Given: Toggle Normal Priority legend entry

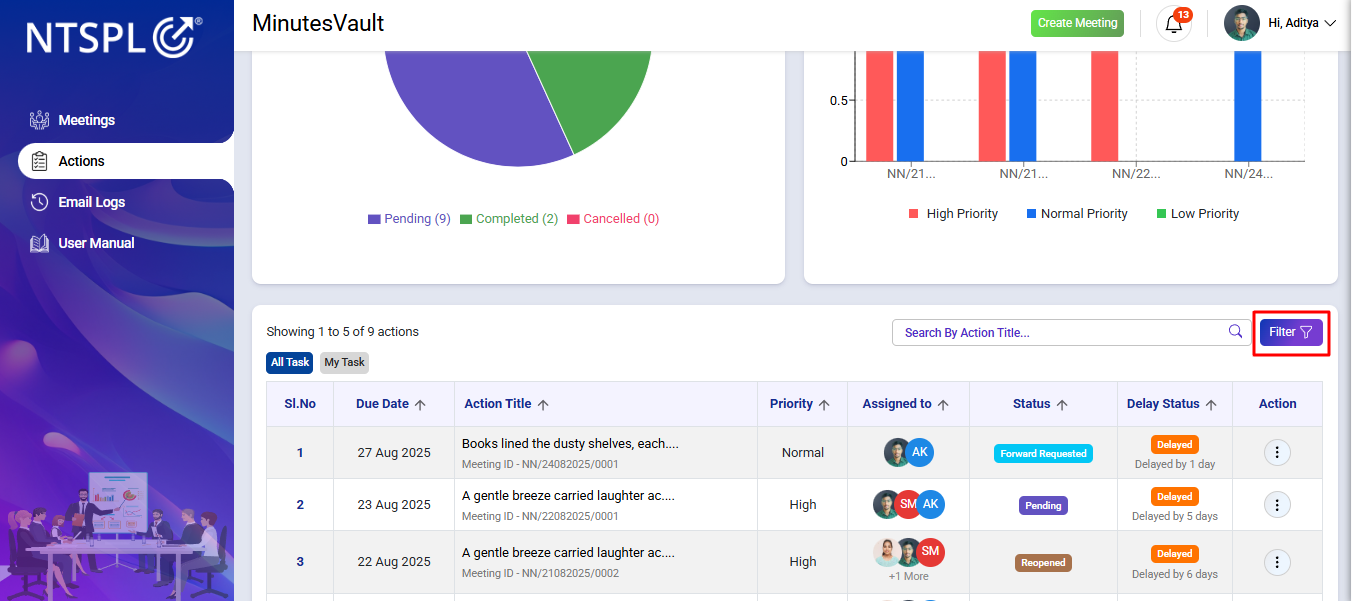Looking at the screenshot, I should tap(1077, 214).
